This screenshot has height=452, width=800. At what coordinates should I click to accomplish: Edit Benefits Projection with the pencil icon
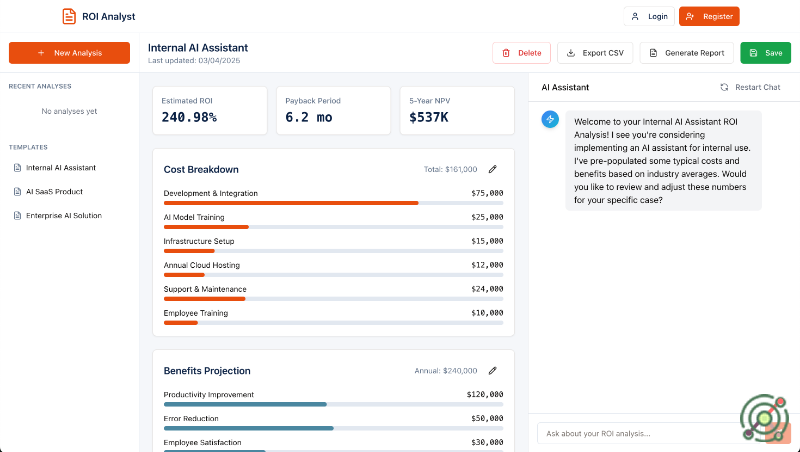[x=492, y=370]
